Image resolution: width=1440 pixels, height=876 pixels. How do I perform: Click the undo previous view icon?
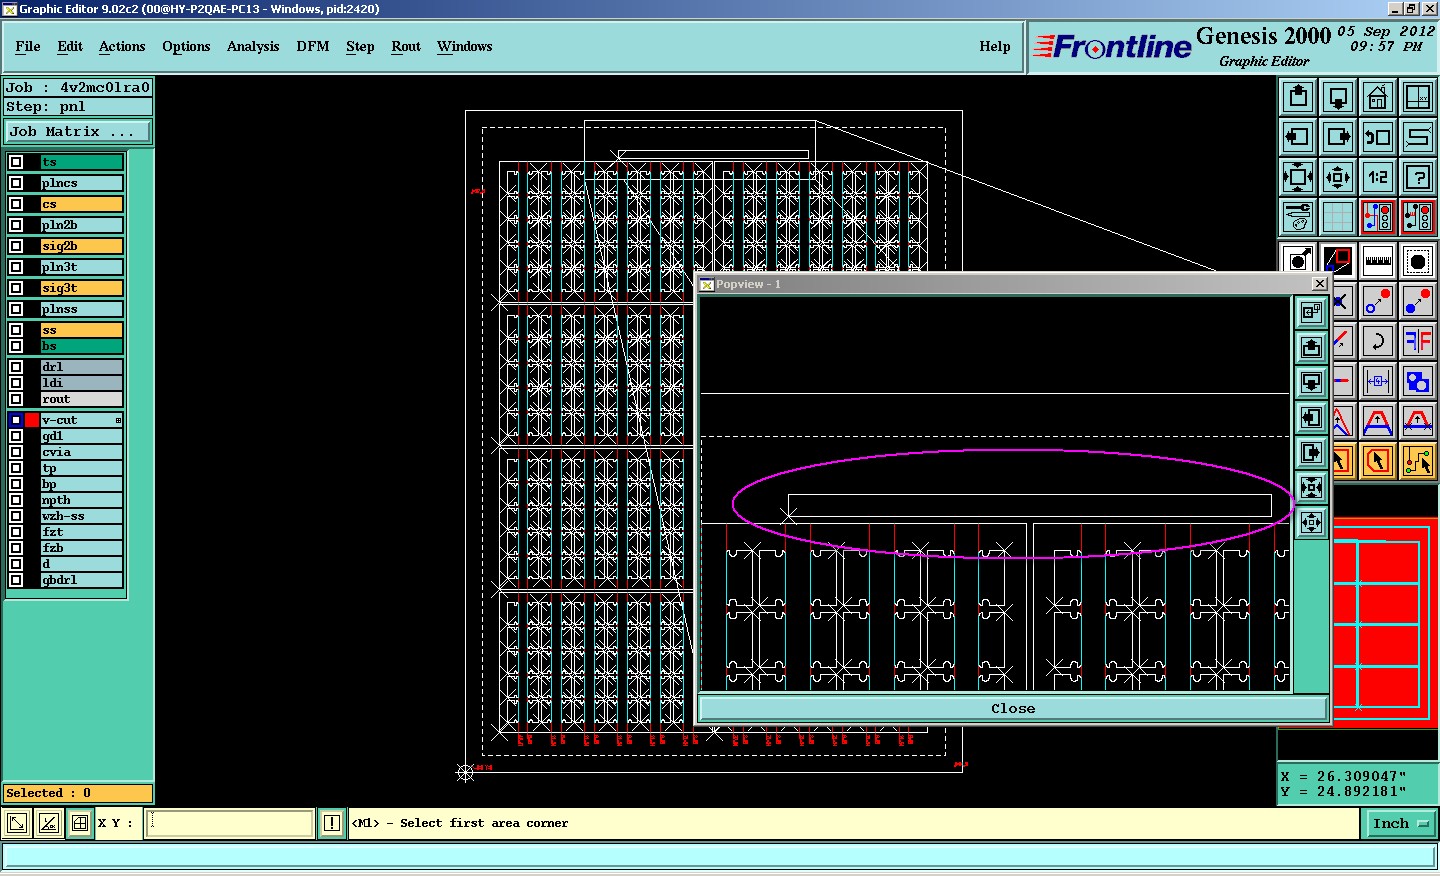1377,137
